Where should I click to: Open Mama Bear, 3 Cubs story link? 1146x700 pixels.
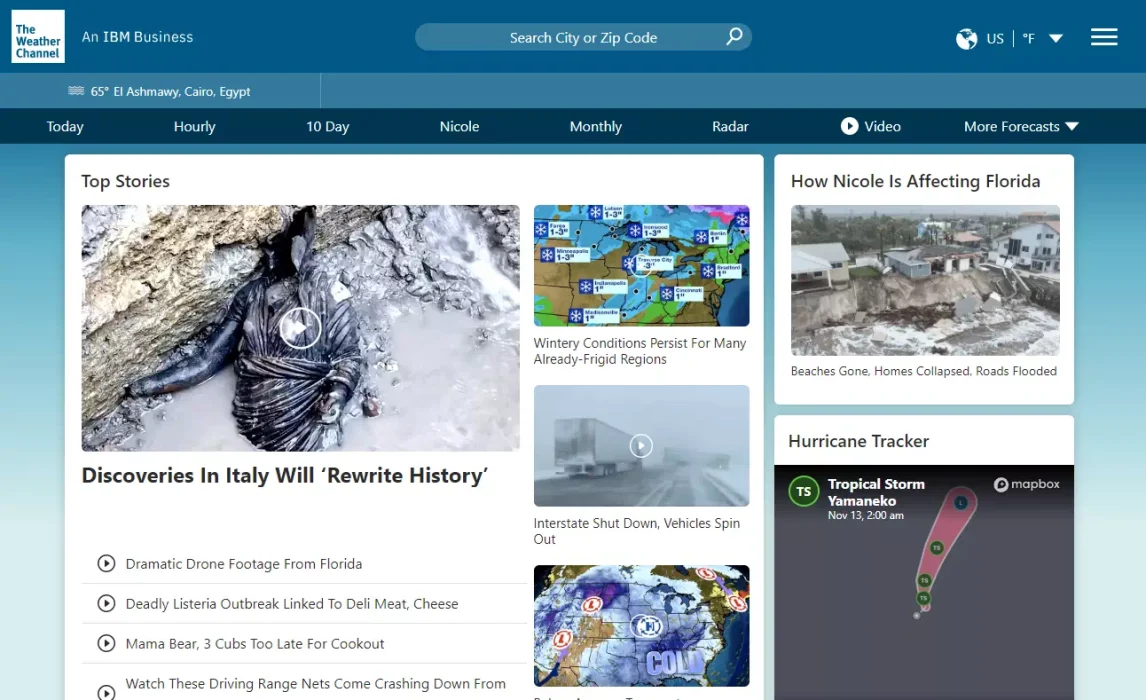point(254,644)
